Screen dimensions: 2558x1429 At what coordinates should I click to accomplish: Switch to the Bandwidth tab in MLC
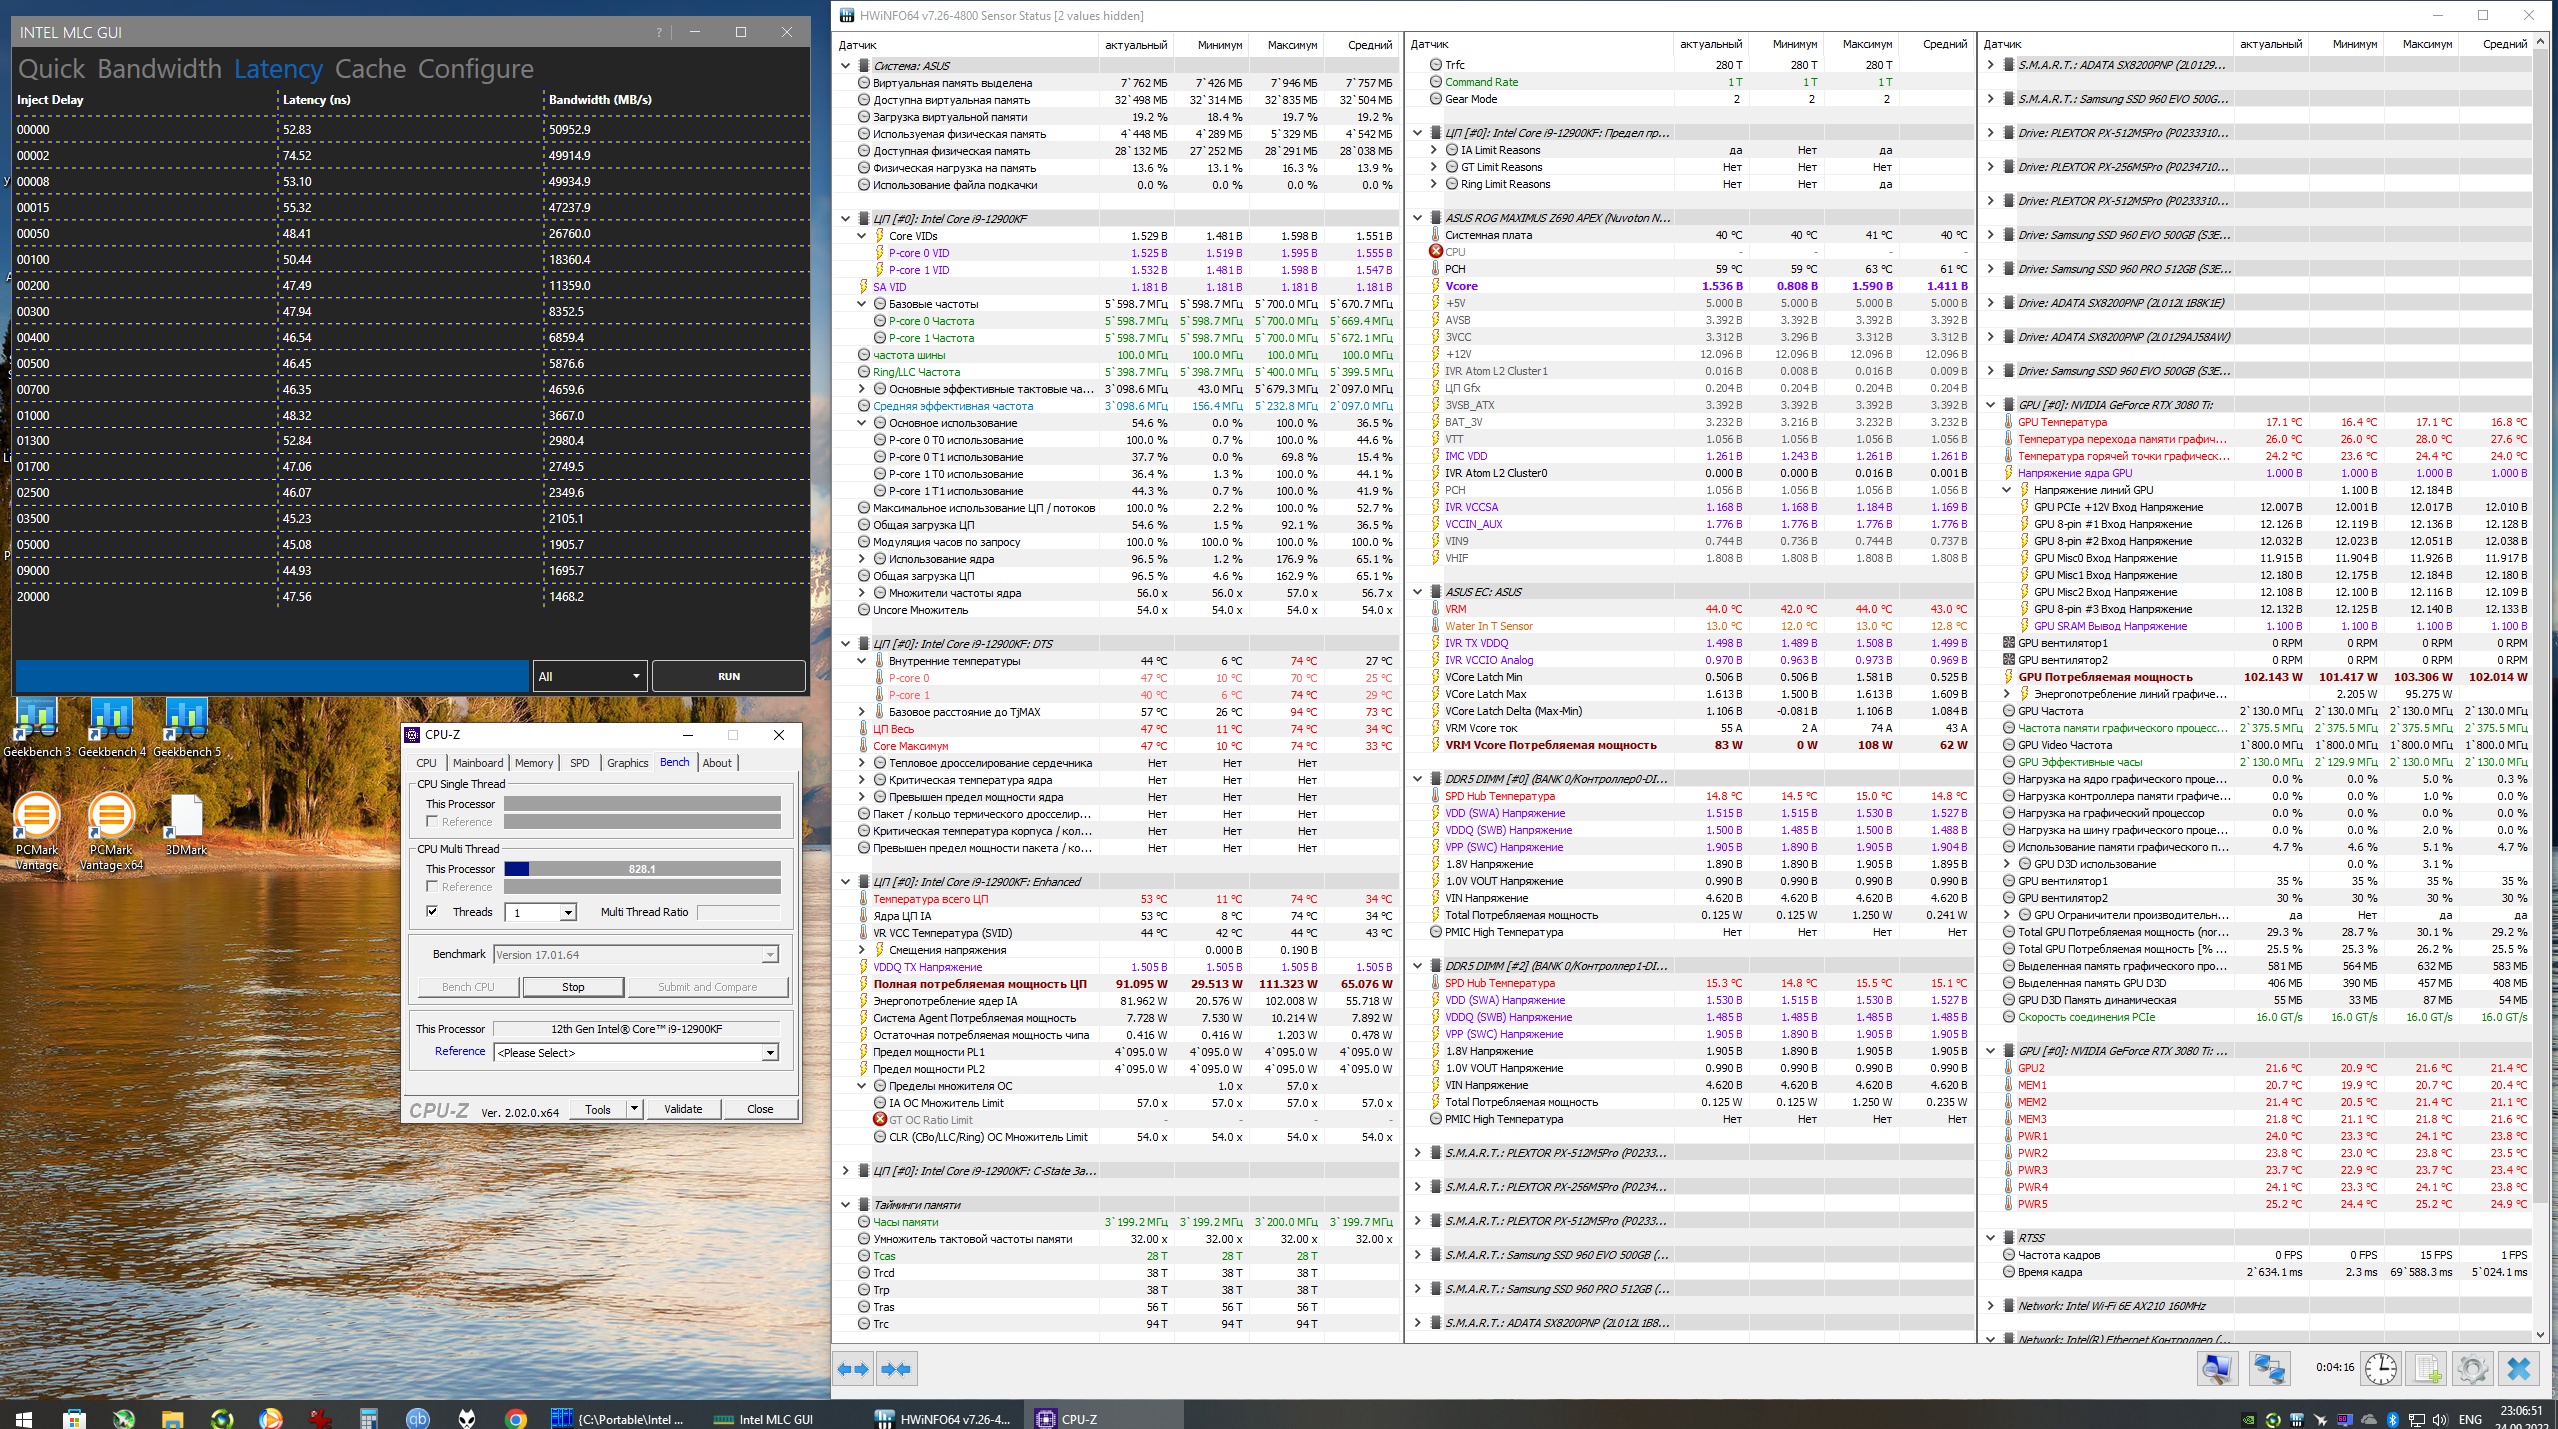pos(159,69)
